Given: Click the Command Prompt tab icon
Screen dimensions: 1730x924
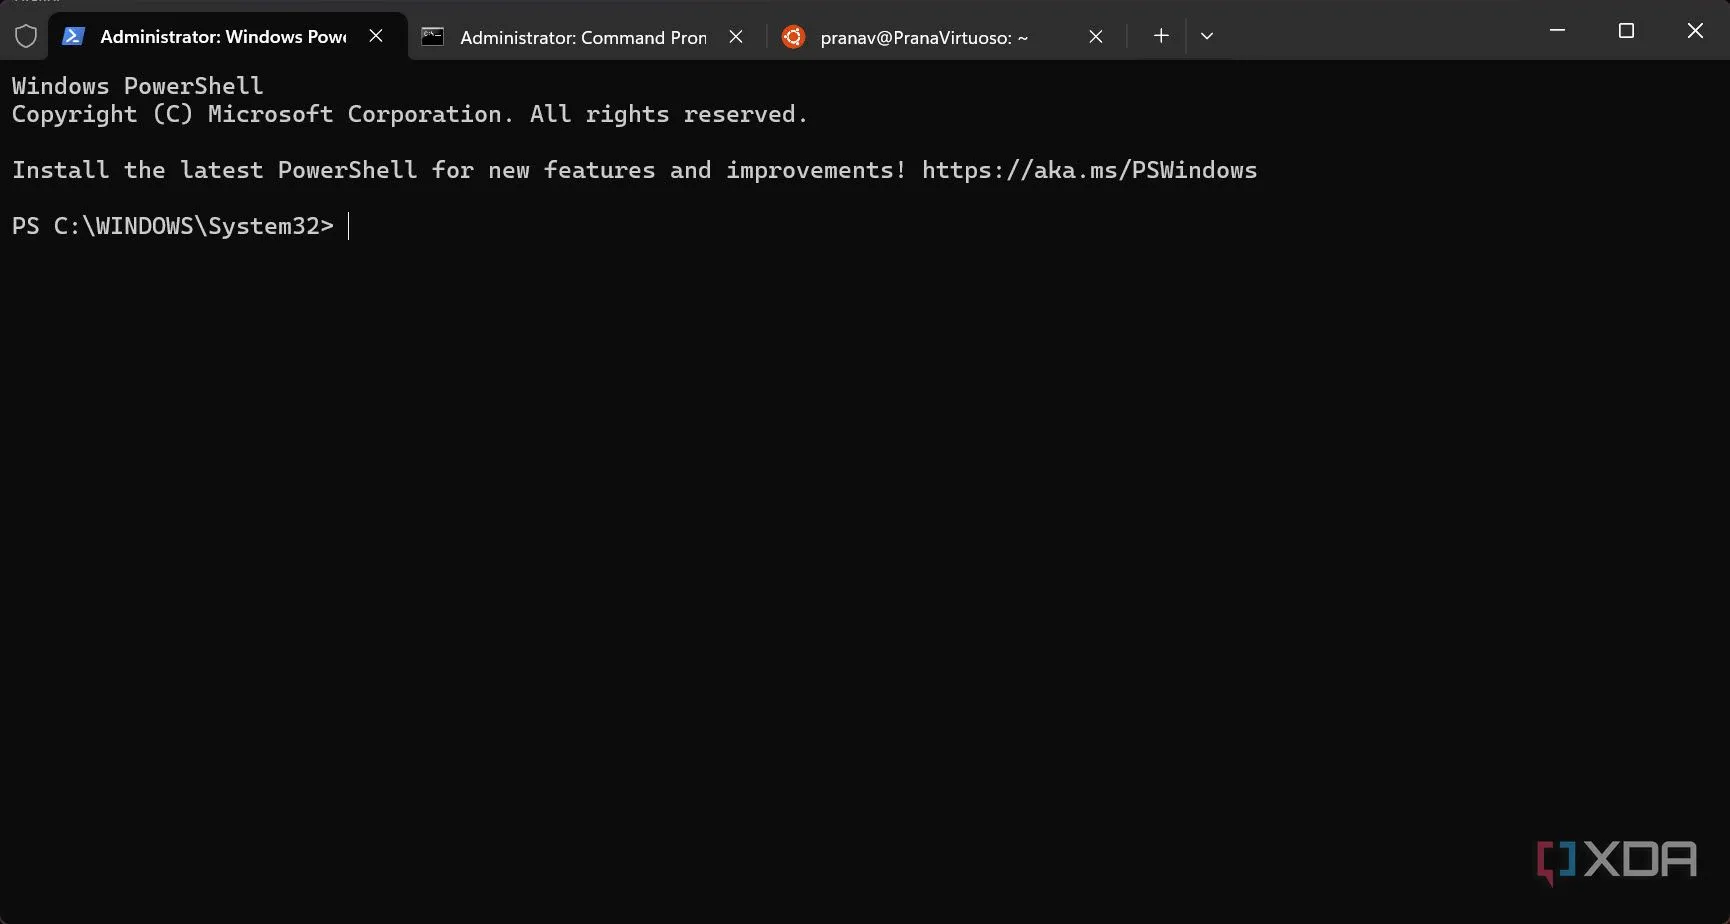Looking at the screenshot, I should coord(432,37).
